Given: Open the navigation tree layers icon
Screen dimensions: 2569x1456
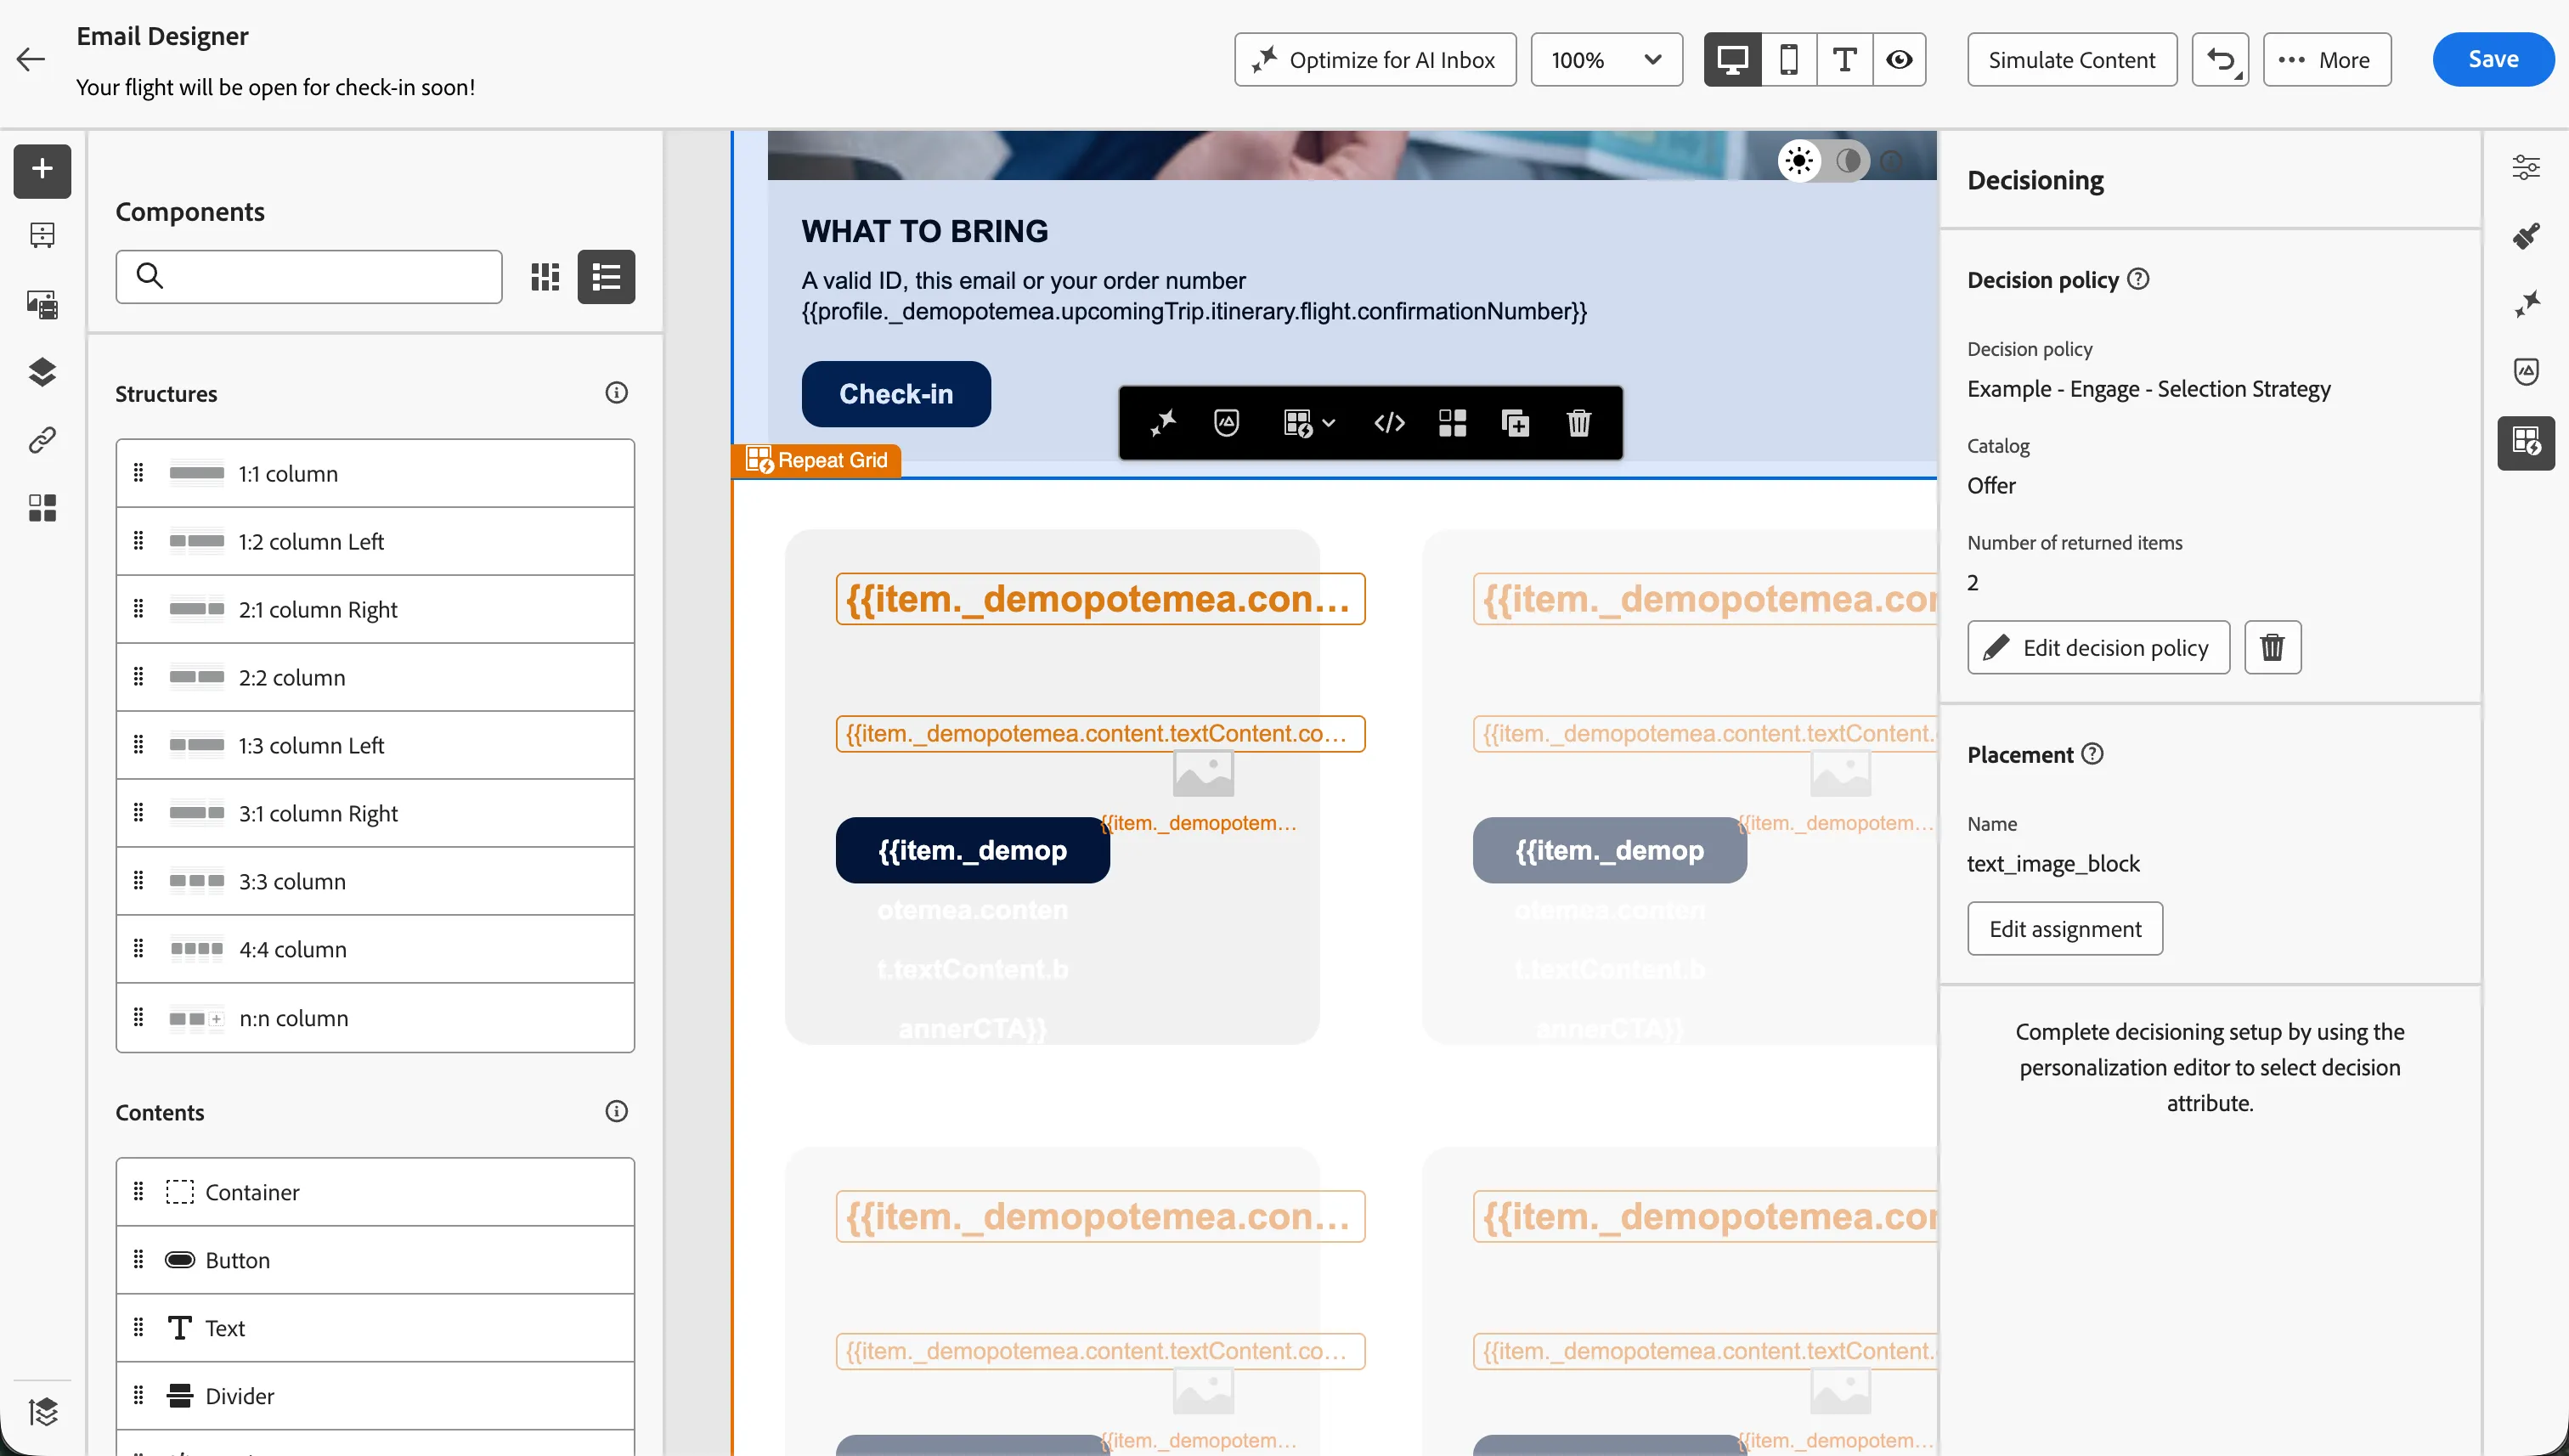Looking at the screenshot, I should (x=42, y=372).
